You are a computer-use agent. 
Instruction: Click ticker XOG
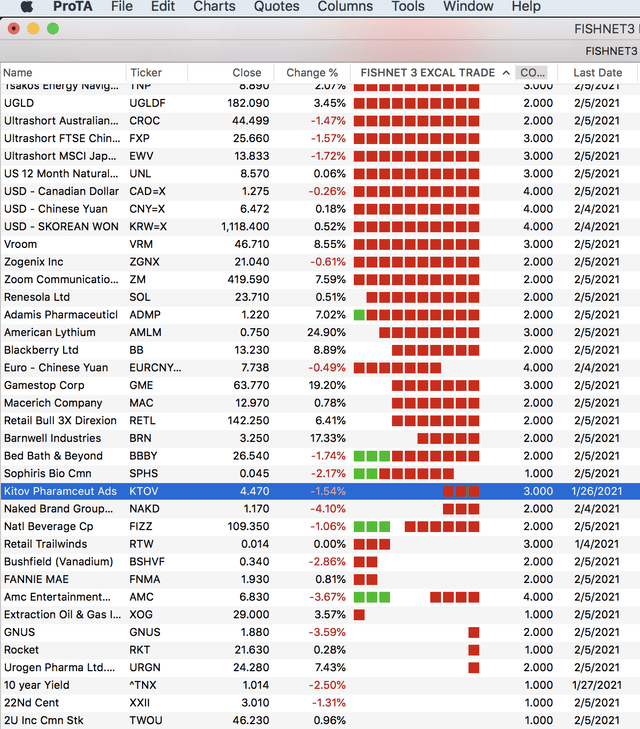[x=141, y=615]
